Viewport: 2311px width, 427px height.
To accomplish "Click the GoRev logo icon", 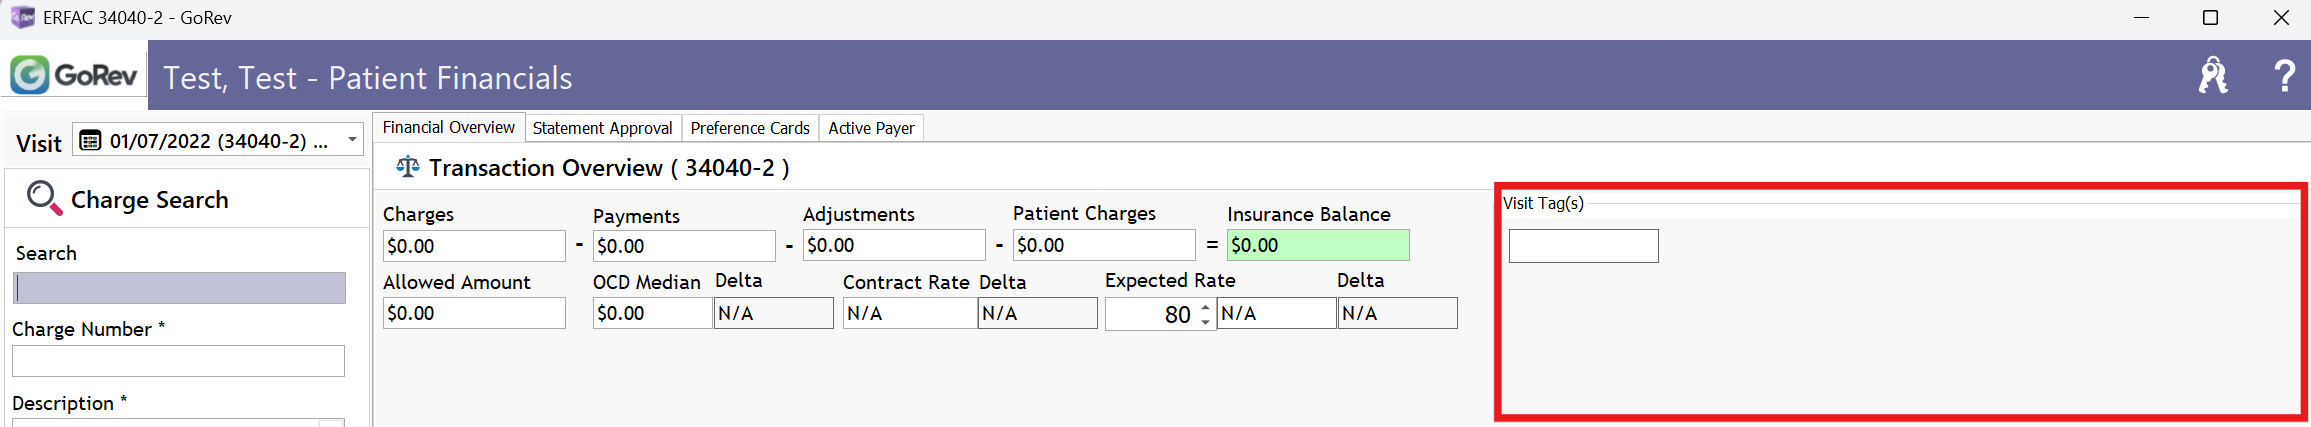I will pyautogui.click(x=30, y=75).
